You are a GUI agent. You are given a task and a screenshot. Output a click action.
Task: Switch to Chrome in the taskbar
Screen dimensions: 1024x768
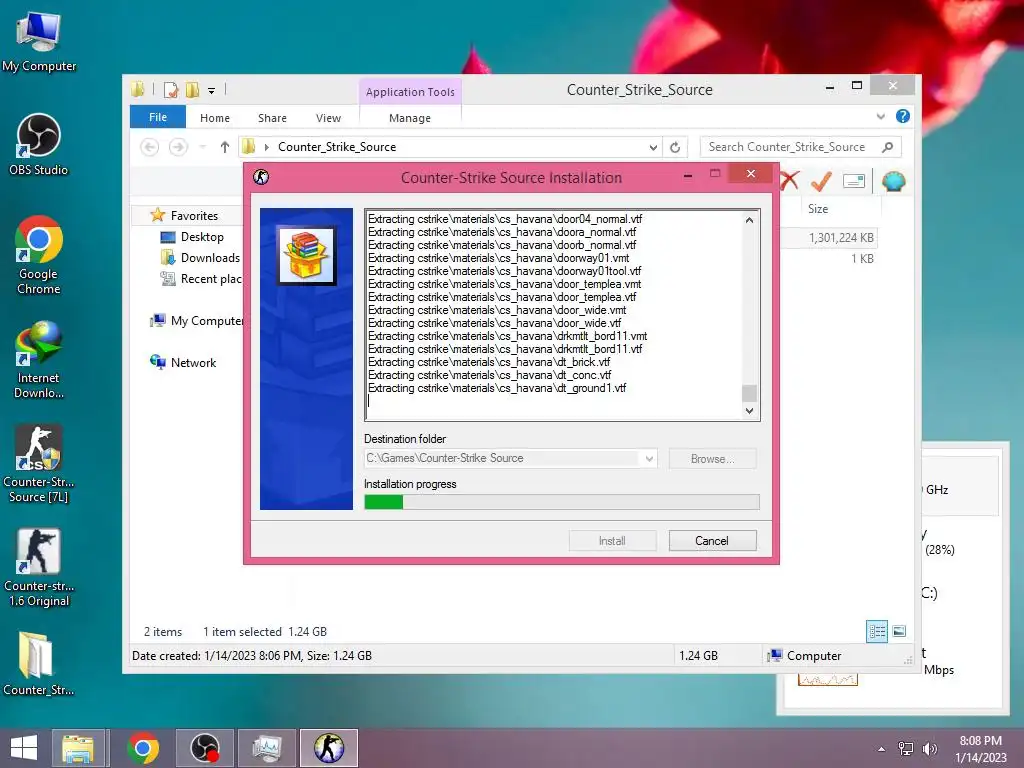pyautogui.click(x=143, y=748)
